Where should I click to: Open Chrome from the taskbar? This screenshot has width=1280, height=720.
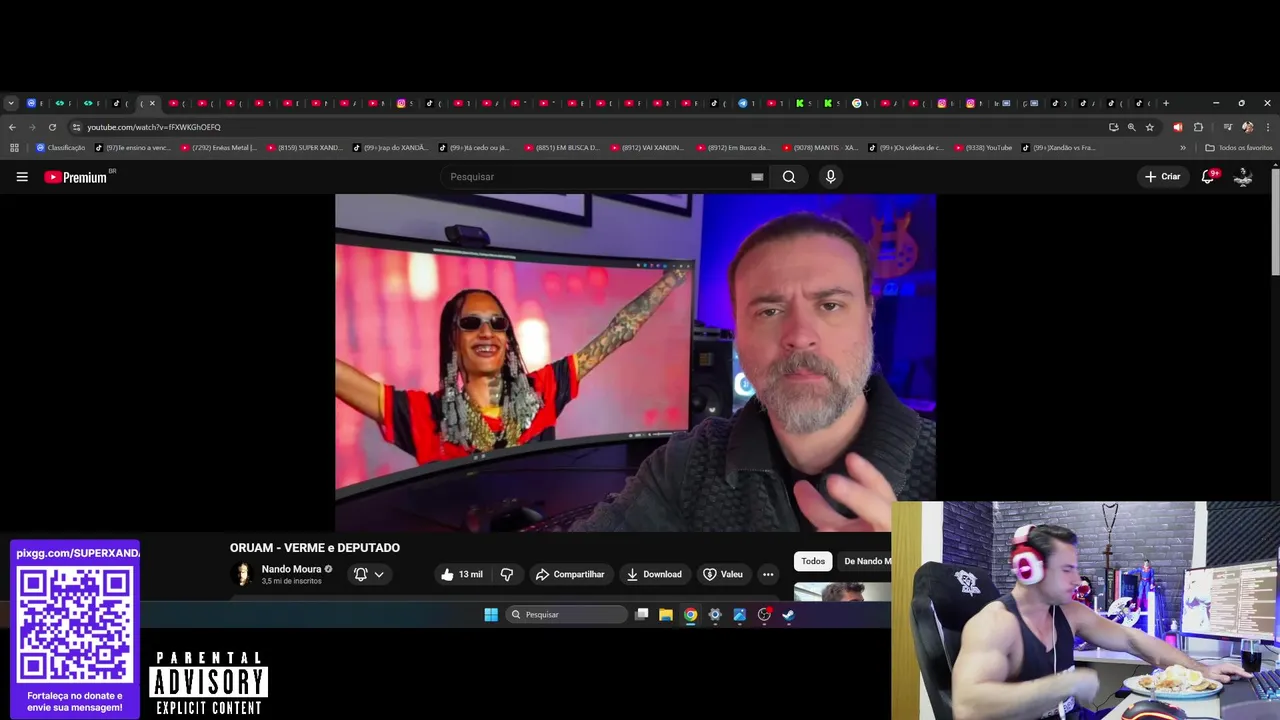click(690, 615)
